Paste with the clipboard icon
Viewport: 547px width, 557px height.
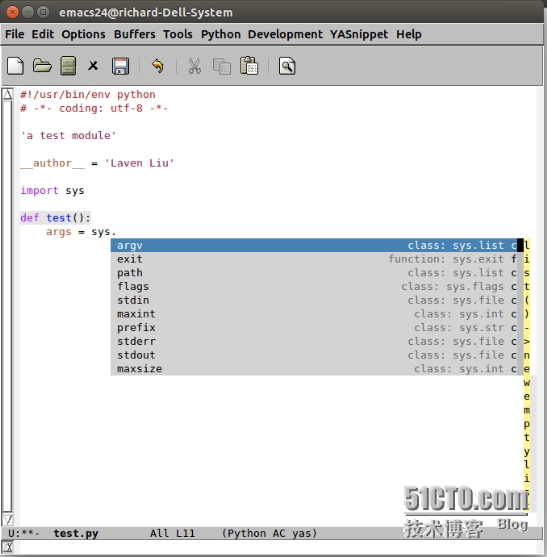(249, 66)
